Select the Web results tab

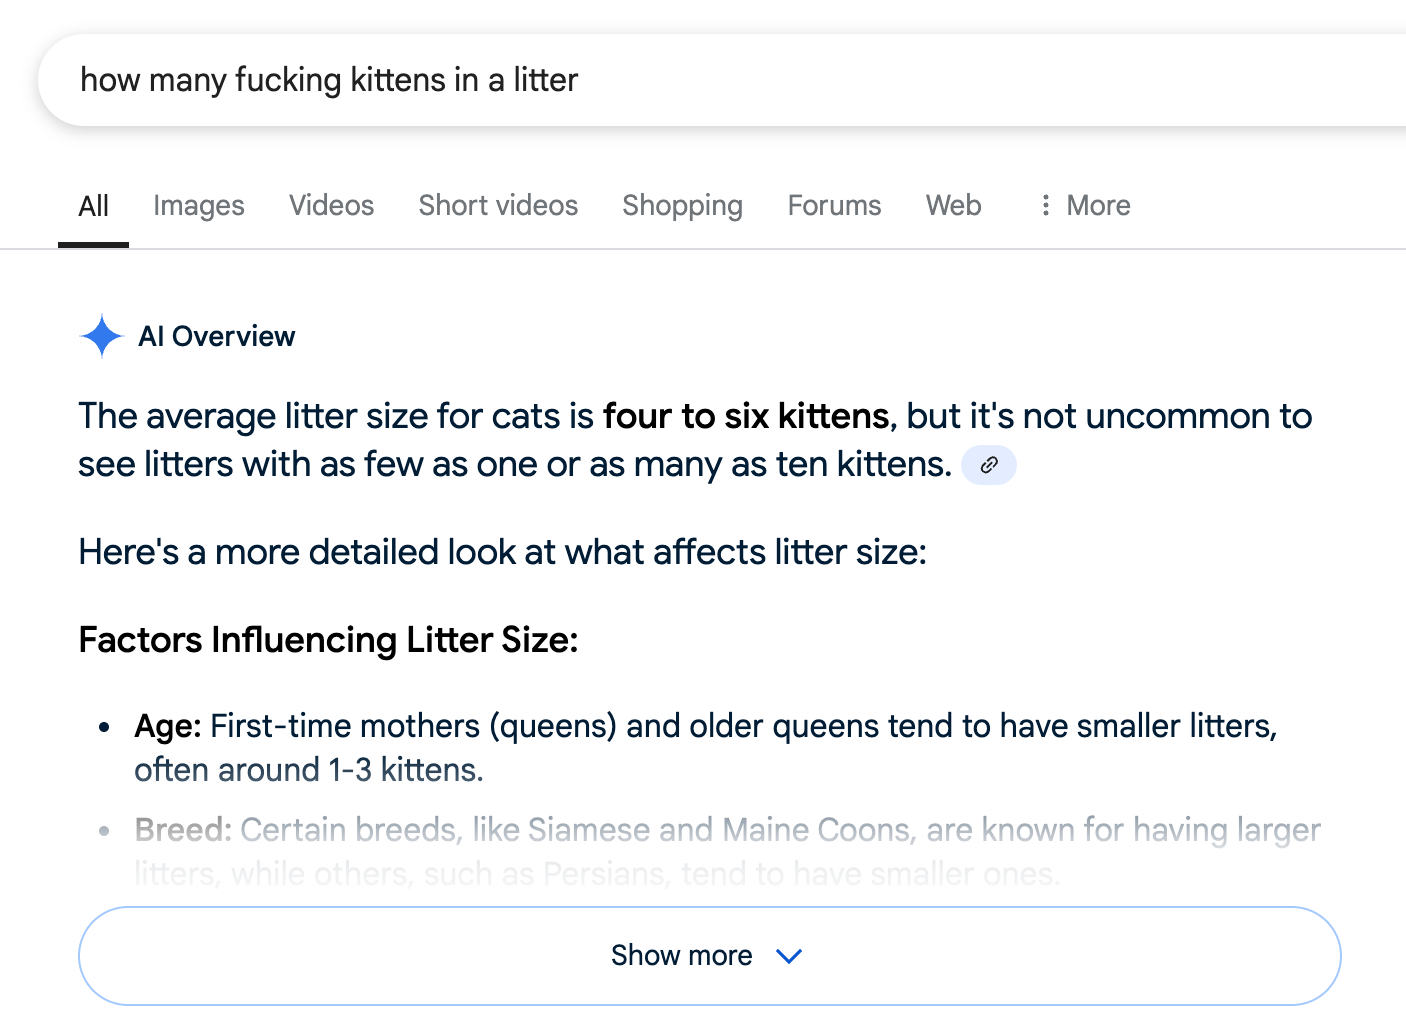tap(953, 206)
